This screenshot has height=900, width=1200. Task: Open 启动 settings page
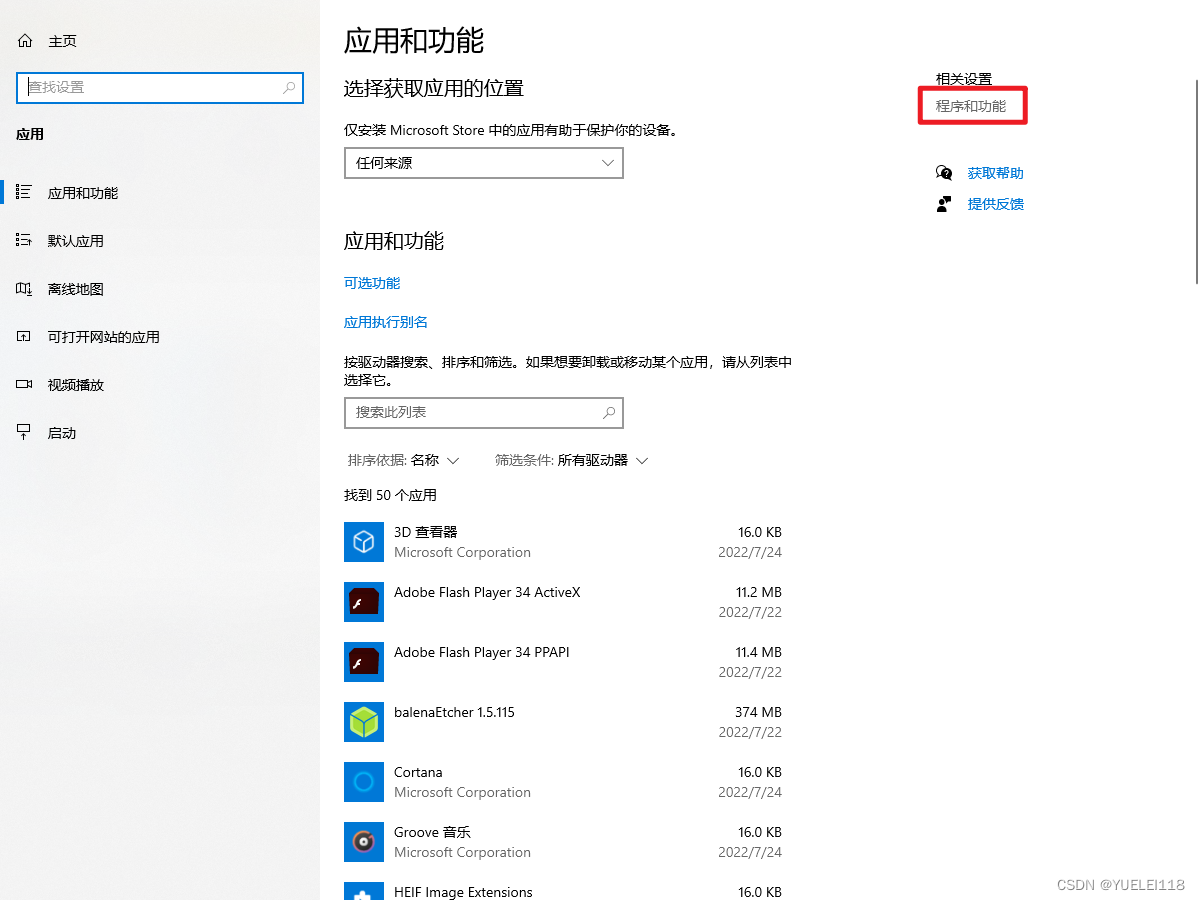click(x=62, y=433)
